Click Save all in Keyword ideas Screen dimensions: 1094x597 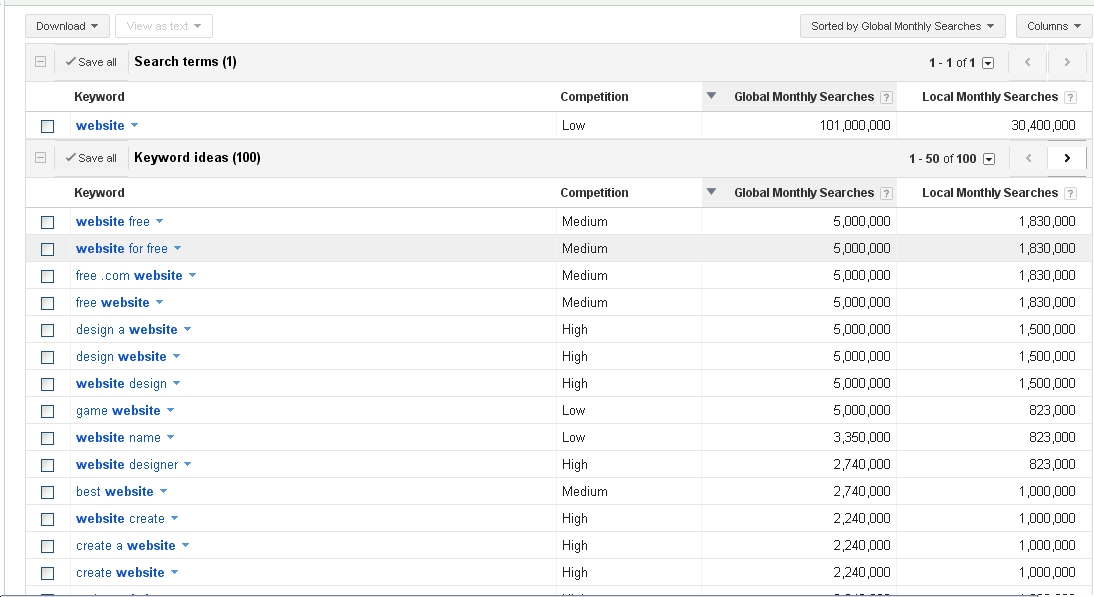point(90,158)
